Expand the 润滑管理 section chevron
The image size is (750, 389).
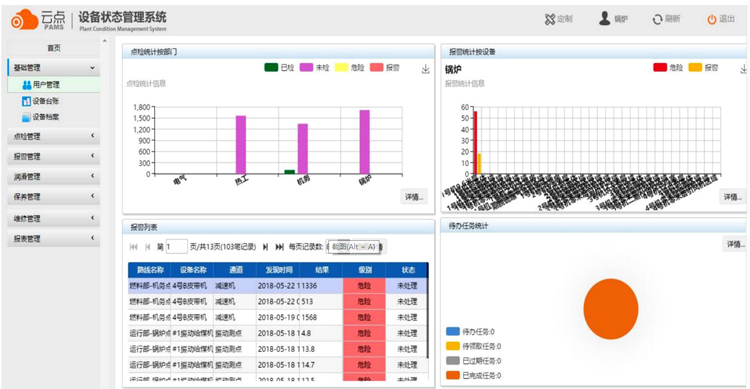click(x=93, y=176)
